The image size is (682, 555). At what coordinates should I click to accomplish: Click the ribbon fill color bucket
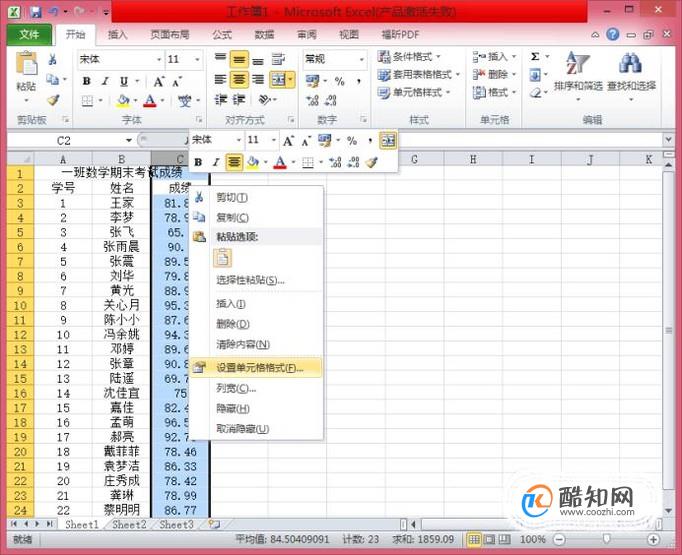[123, 101]
